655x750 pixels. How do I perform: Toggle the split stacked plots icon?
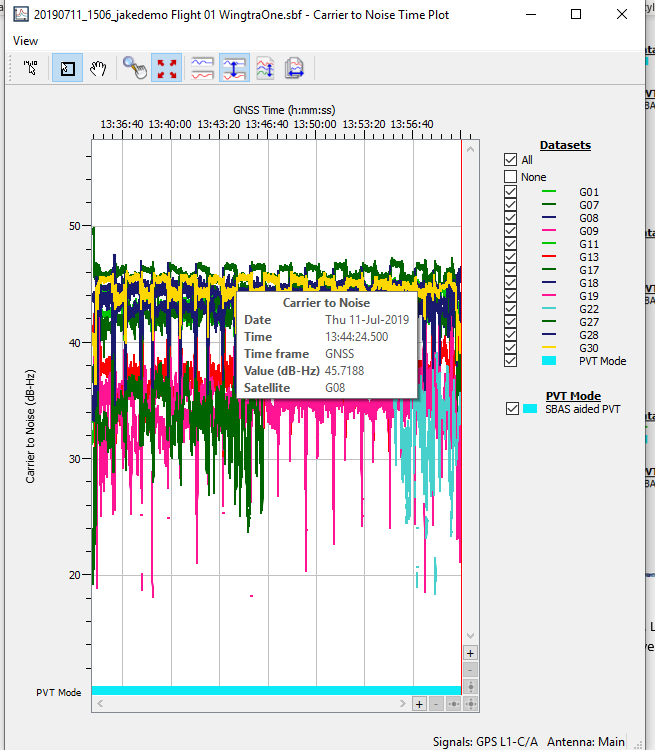(202, 69)
